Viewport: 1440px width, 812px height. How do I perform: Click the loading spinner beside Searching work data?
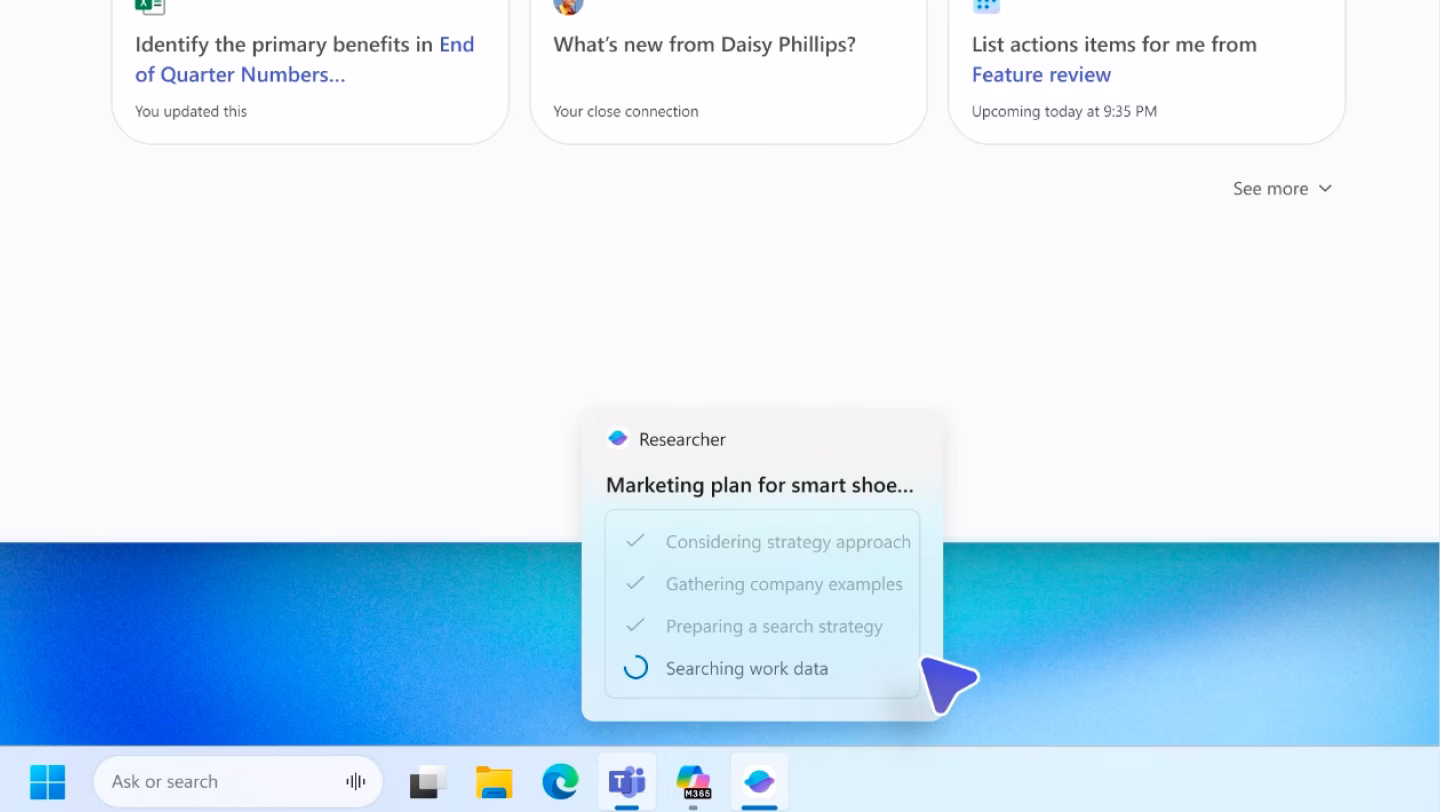[x=636, y=668]
